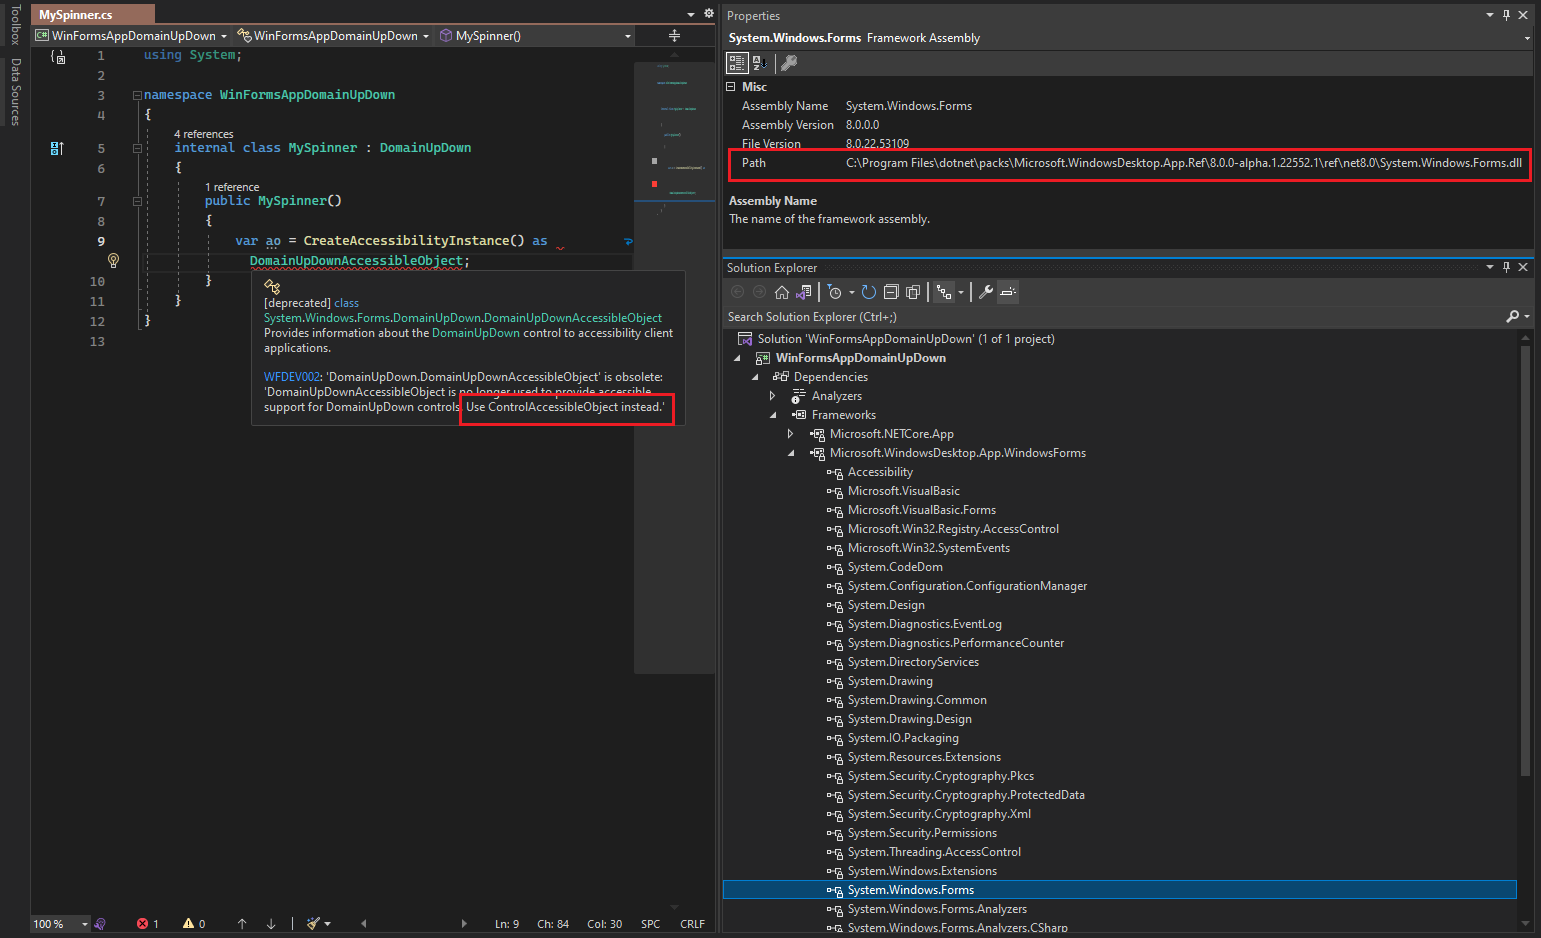Screen dimensions: 1541x938
Task: Collapse the Frameworks node
Action: coord(773,415)
